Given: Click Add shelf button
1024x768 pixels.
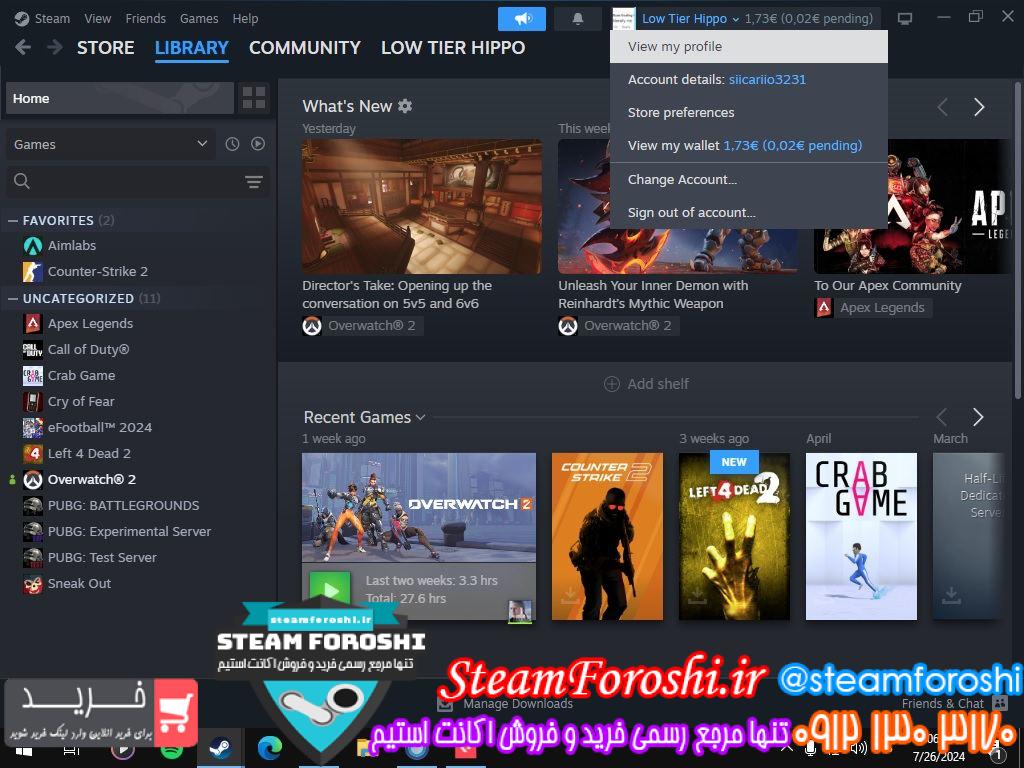Looking at the screenshot, I should point(646,384).
